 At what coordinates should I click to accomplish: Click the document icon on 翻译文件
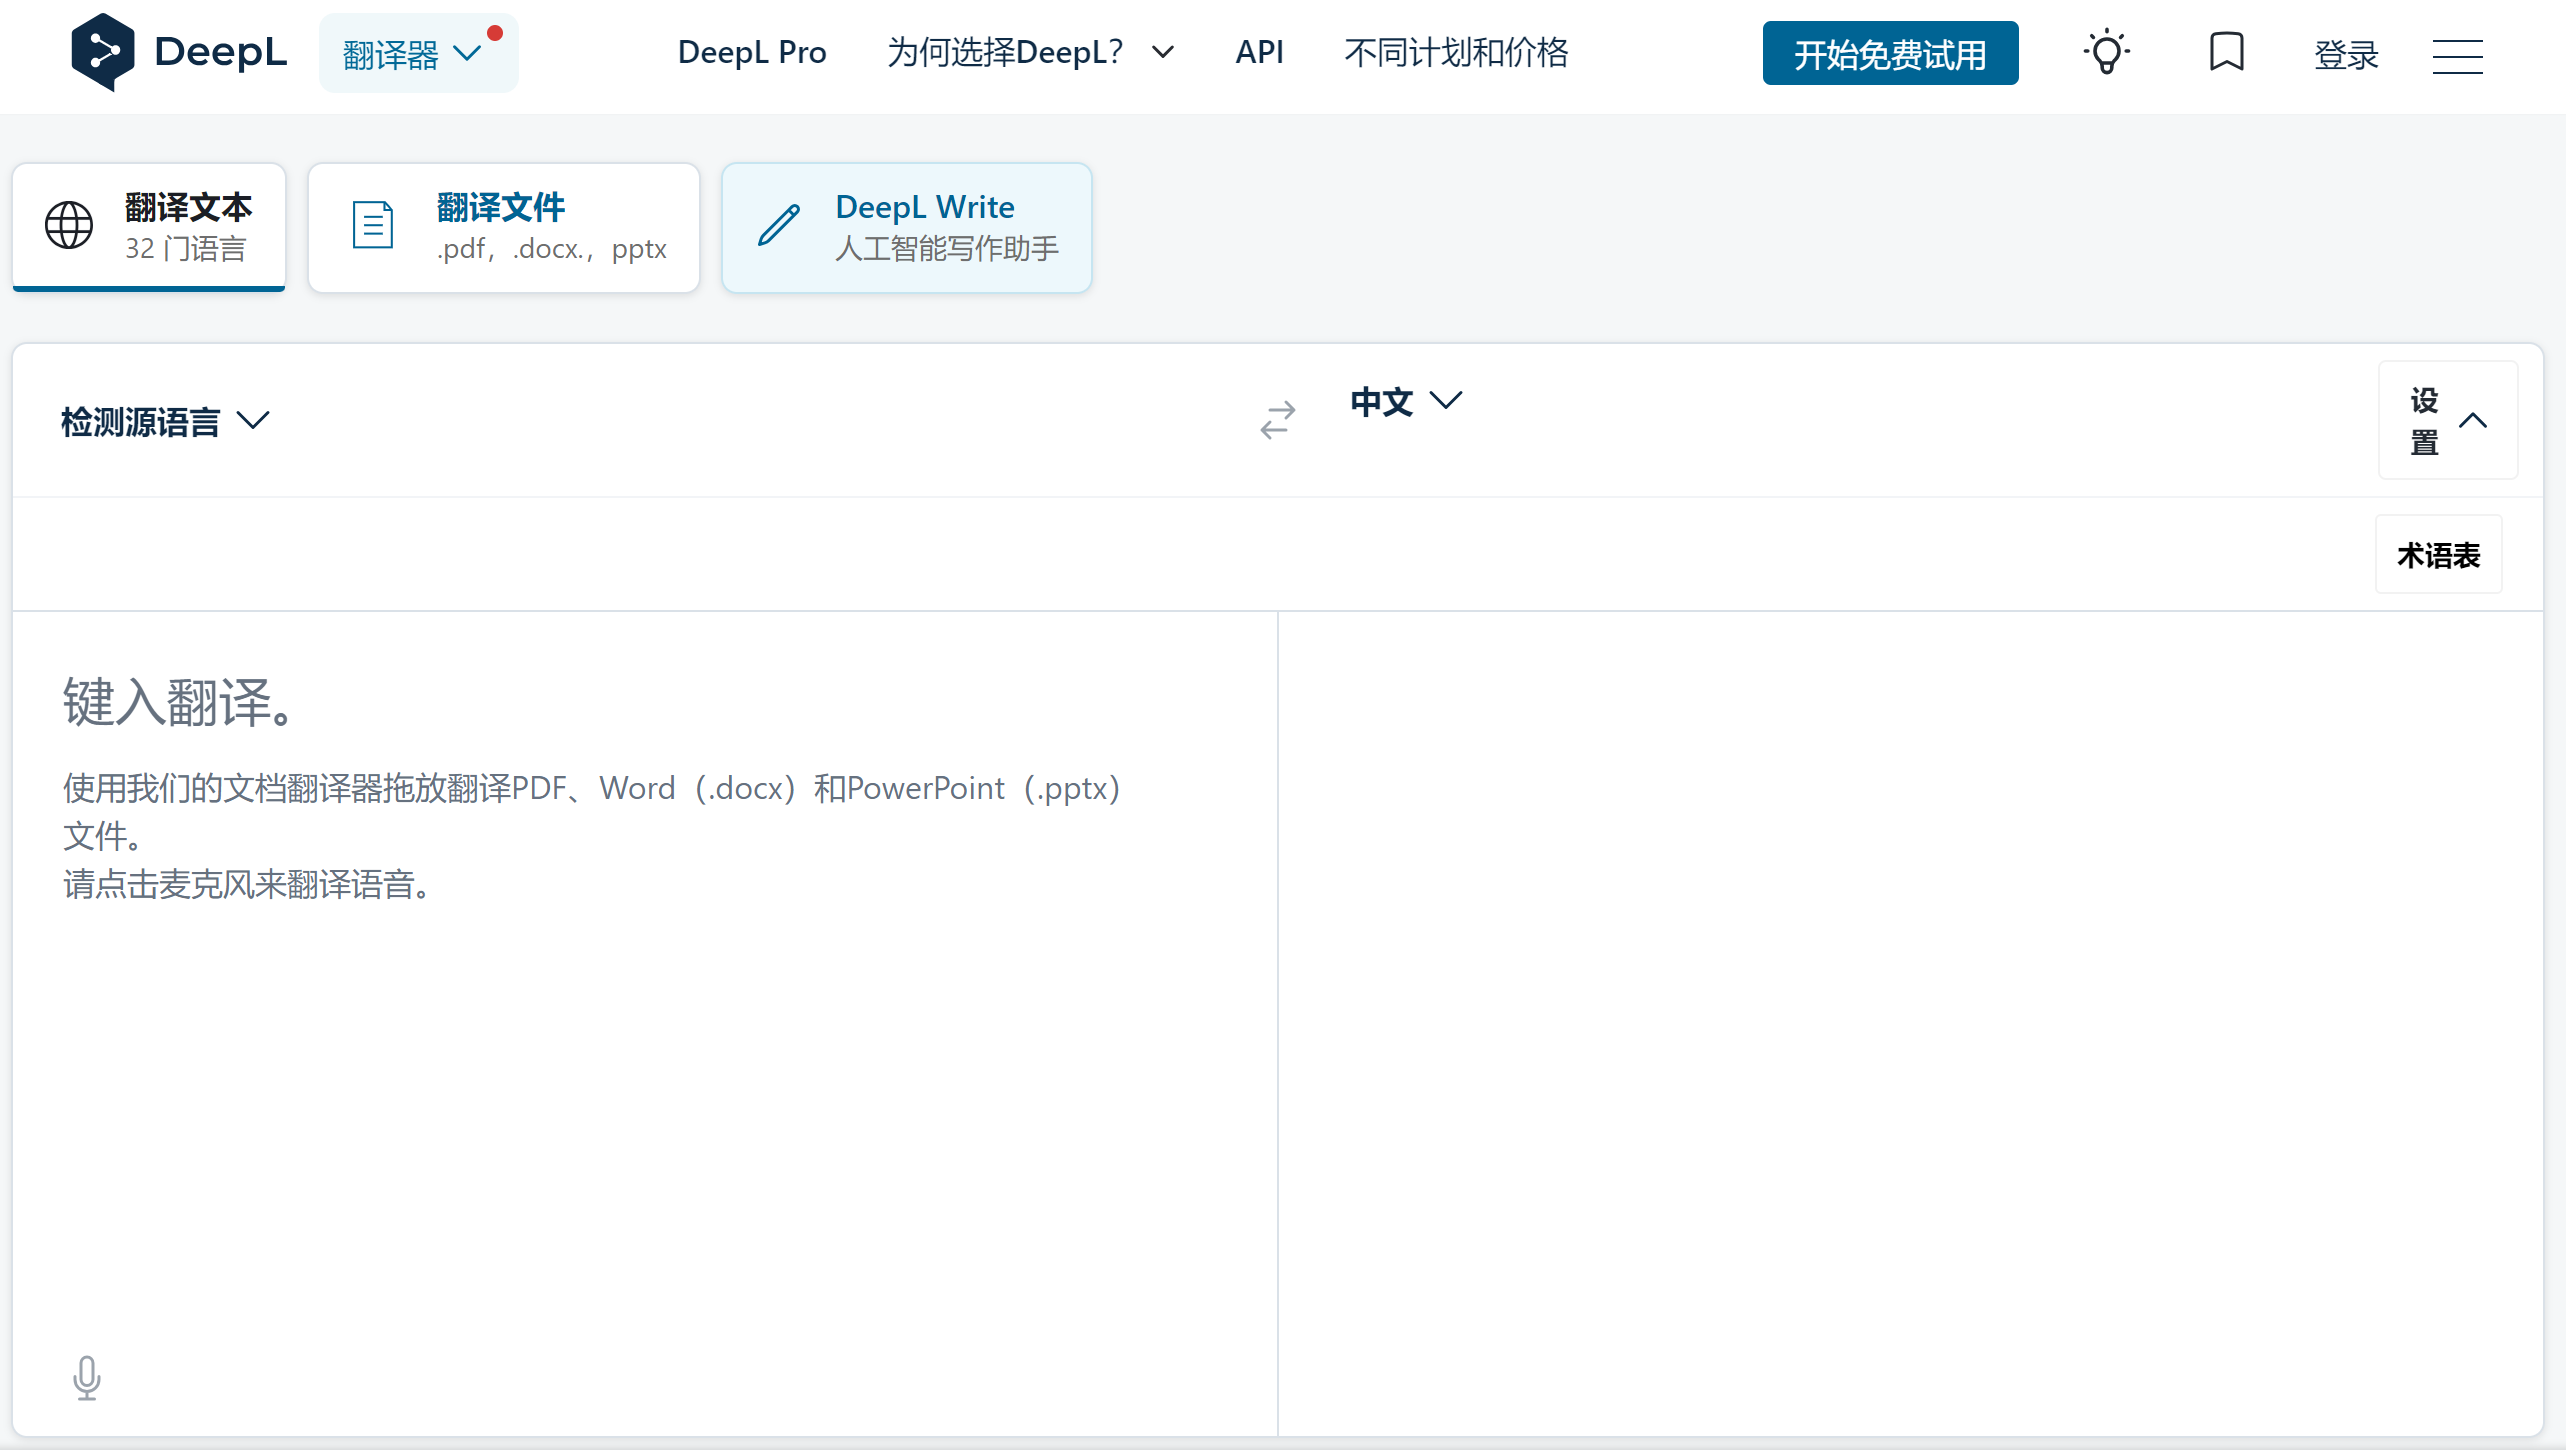click(373, 225)
